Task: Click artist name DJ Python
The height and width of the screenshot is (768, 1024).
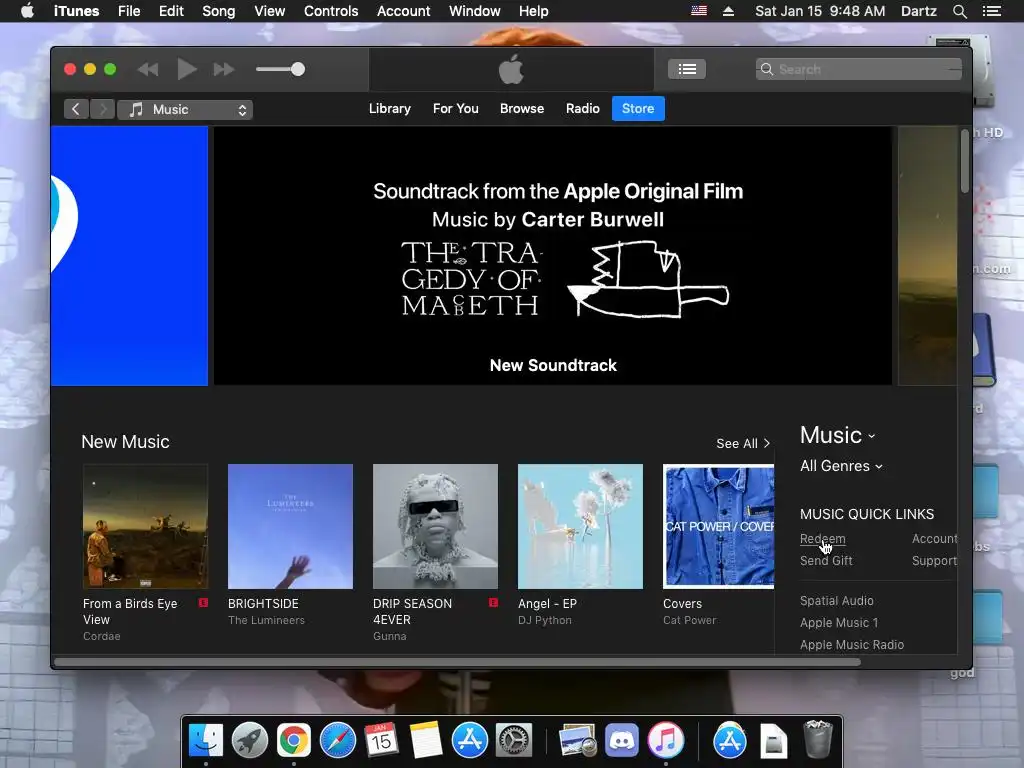Action: tap(545, 620)
